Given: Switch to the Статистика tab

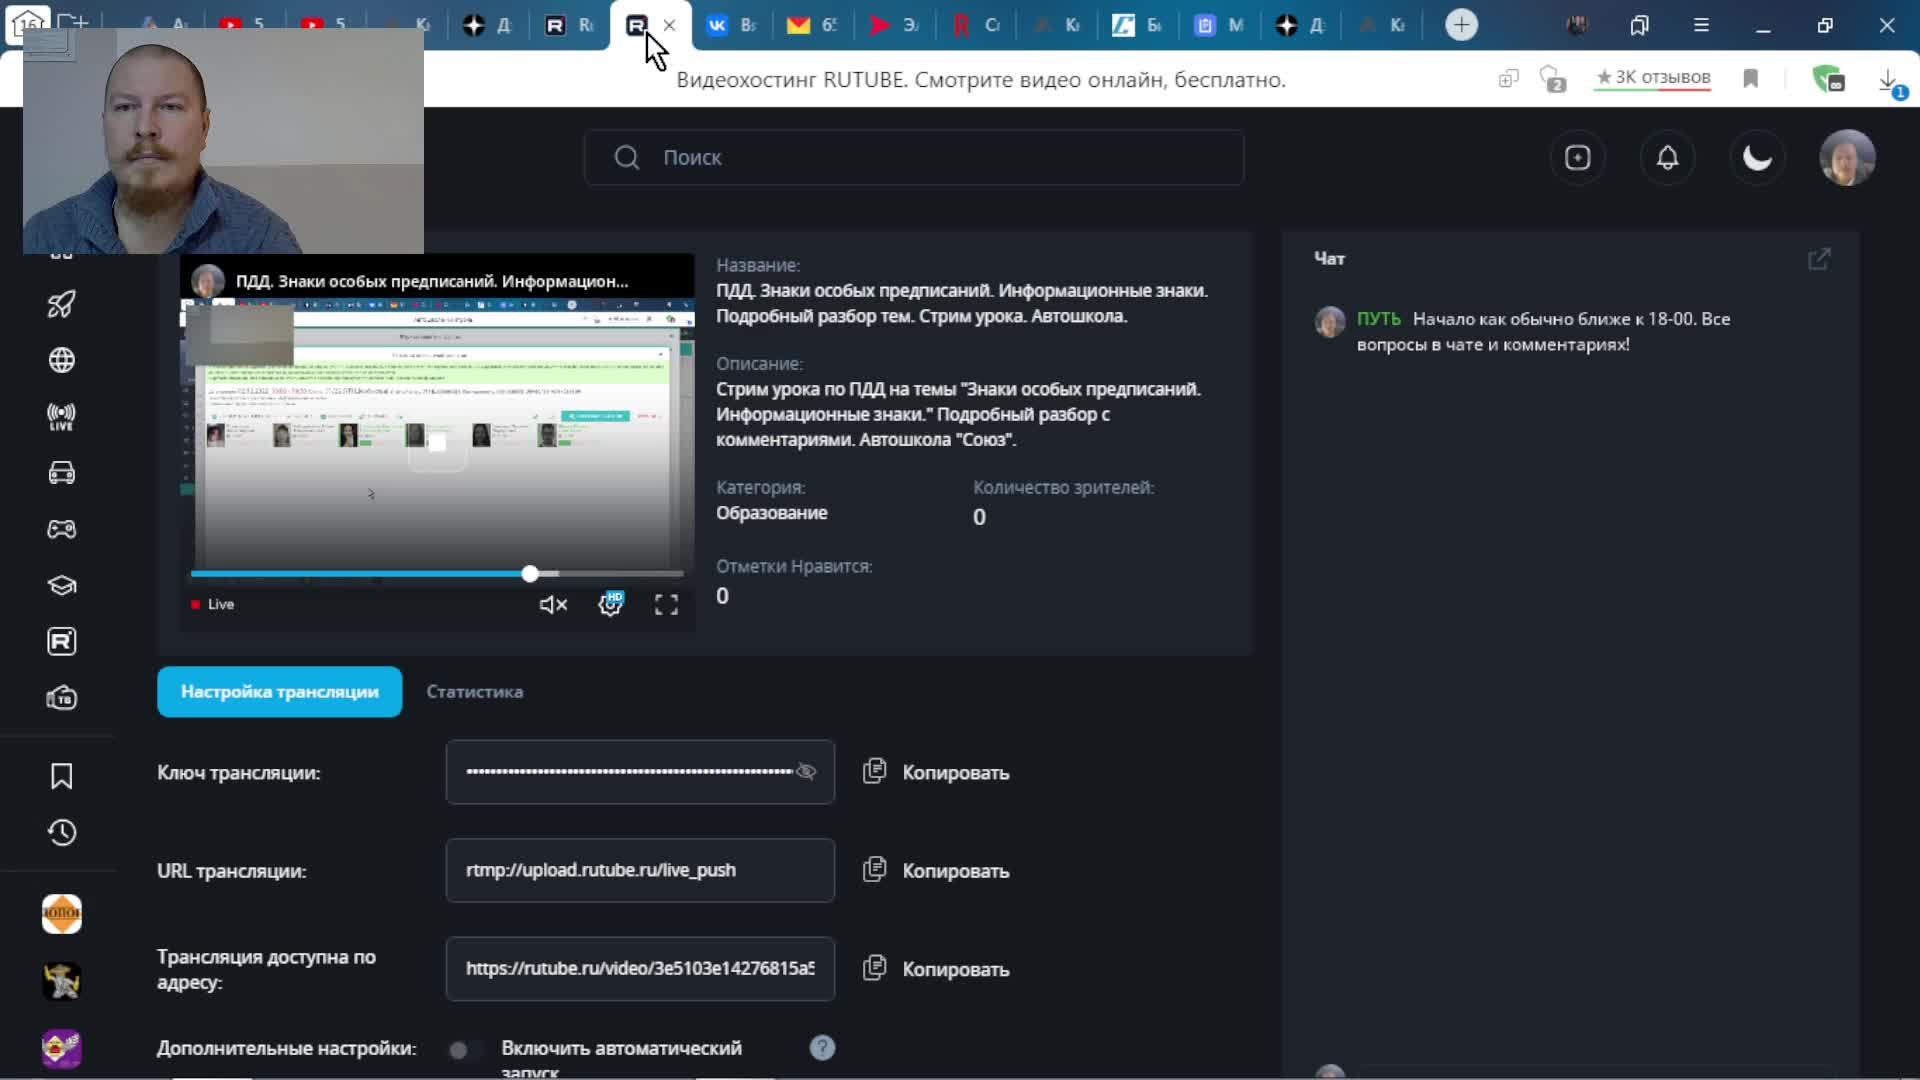Looking at the screenshot, I should 473,691.
